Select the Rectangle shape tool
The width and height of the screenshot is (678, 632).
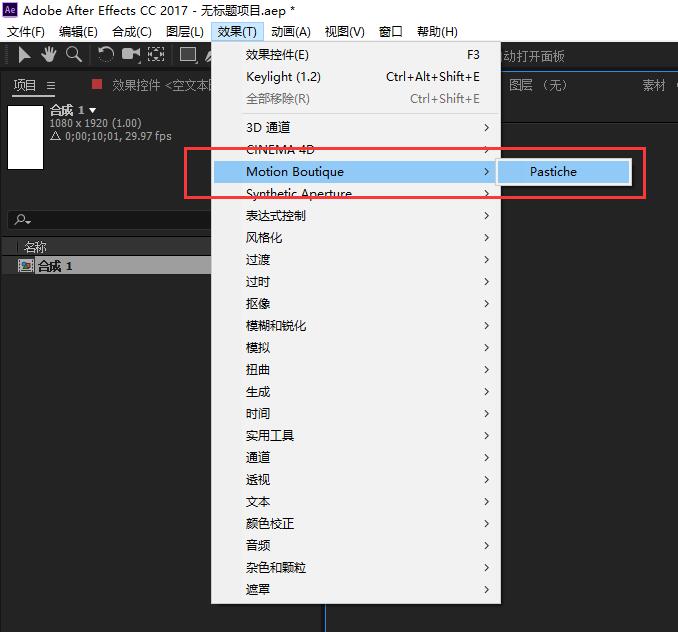[x=188, y=54]
